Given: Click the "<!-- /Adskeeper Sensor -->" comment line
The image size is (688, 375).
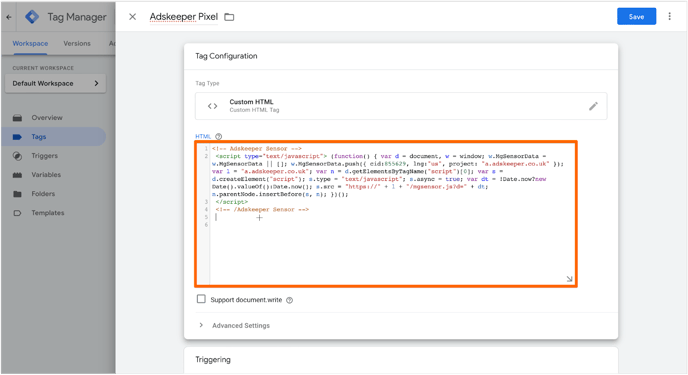Looking at the screenshot, I should (x=262, y=210).
